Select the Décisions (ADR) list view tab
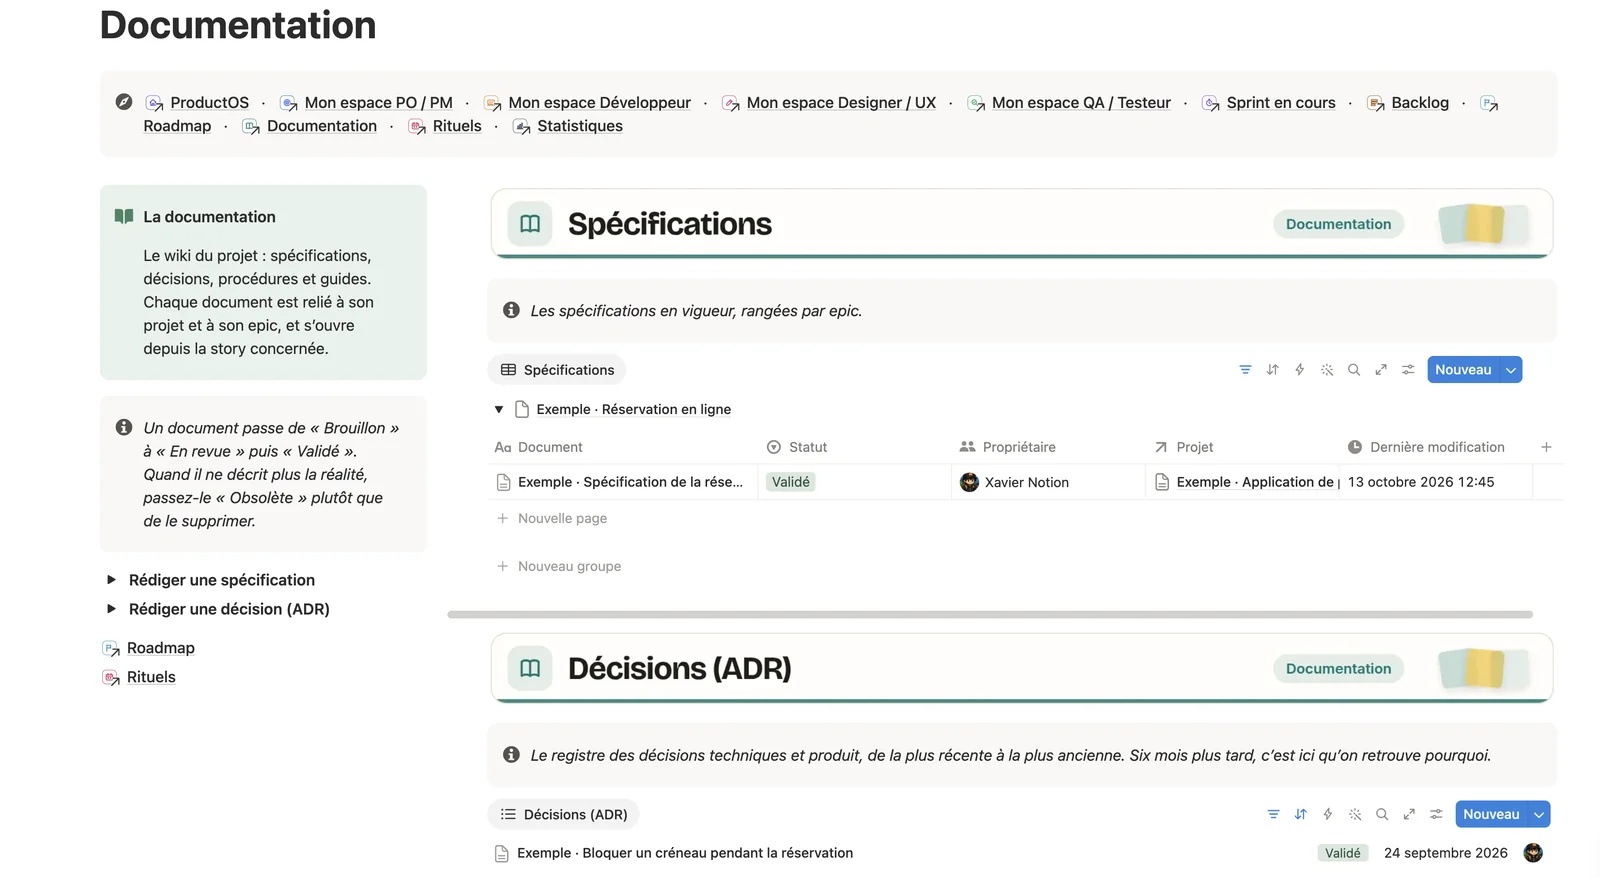The height and width of the screenshot is (877, 1600). tap(564, 814)
